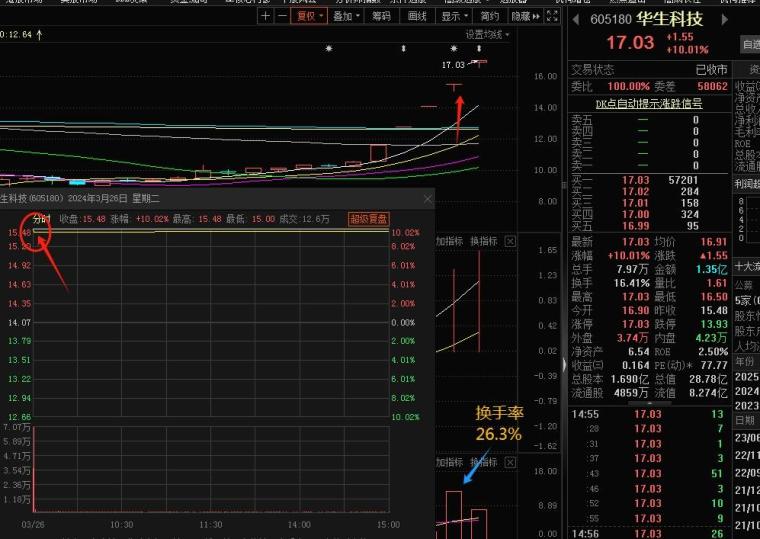Click 换指标 in the upper indicator panel

tap(483, 241)
